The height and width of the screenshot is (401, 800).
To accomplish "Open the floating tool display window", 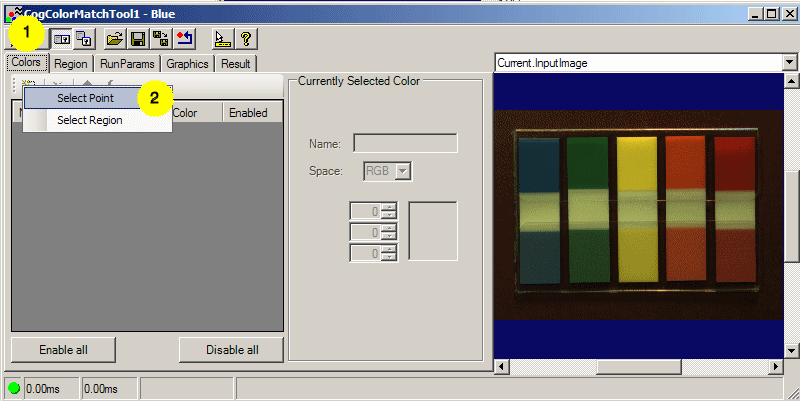I will (84, 39).
